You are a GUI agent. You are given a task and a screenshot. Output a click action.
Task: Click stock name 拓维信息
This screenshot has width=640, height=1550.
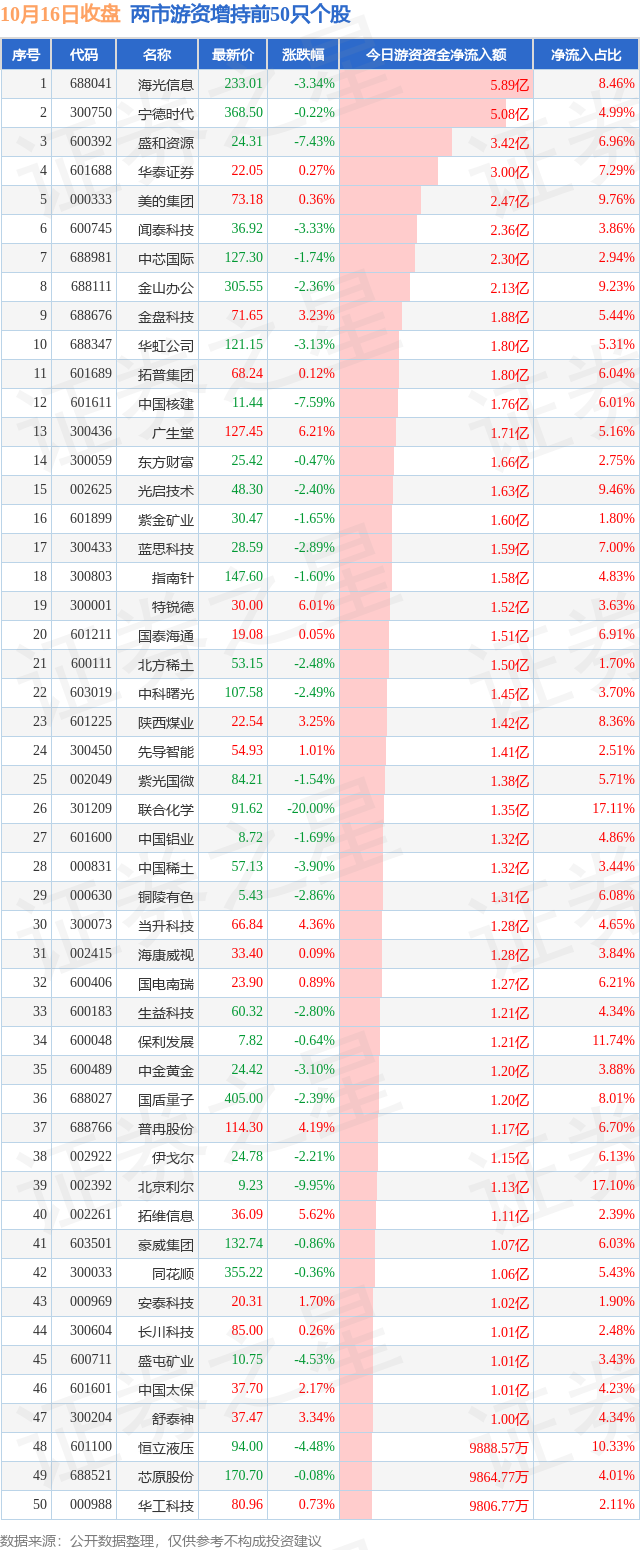pos(166,1215)
